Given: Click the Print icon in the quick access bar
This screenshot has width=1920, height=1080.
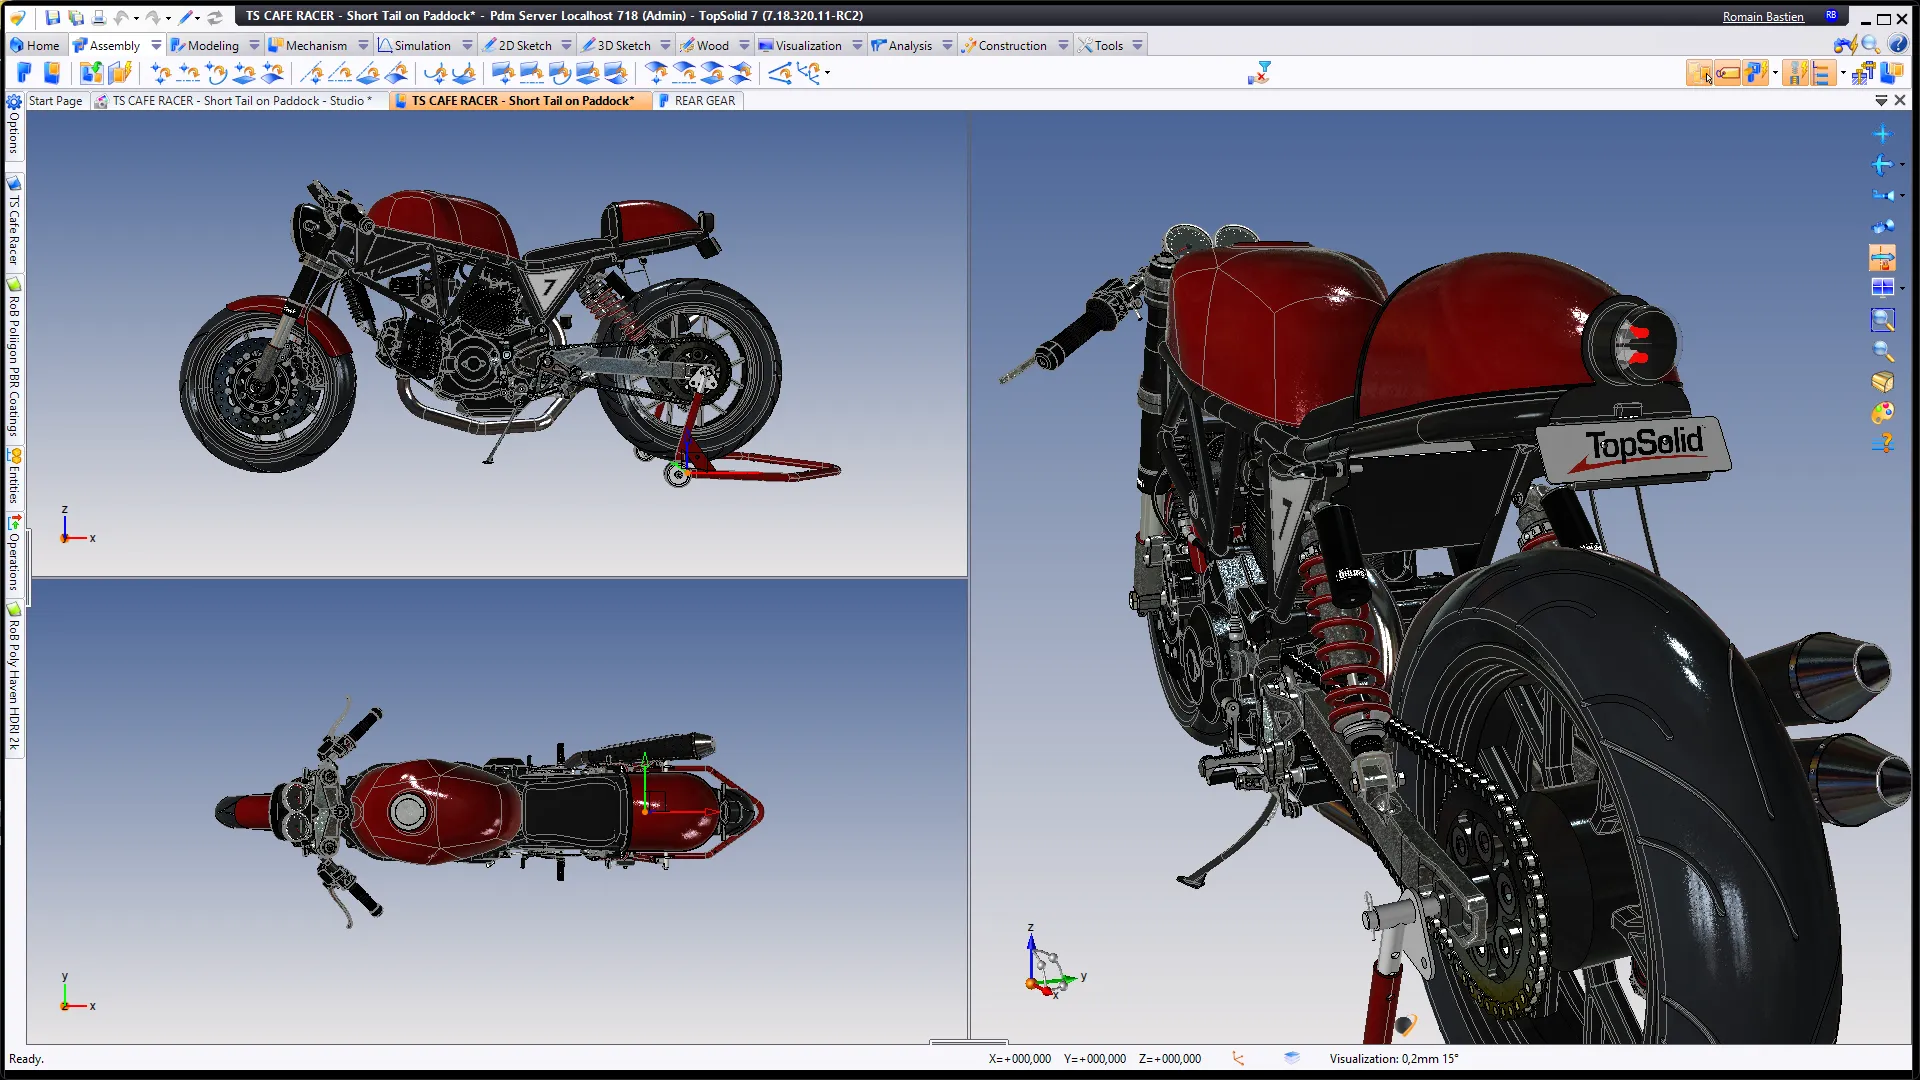Looking at the screenshot, I should tap(99, 17).
